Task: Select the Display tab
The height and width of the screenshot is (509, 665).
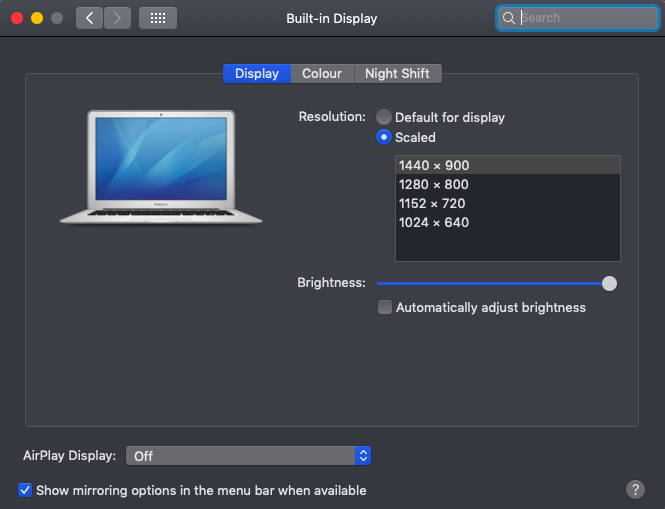Action: 257,74
